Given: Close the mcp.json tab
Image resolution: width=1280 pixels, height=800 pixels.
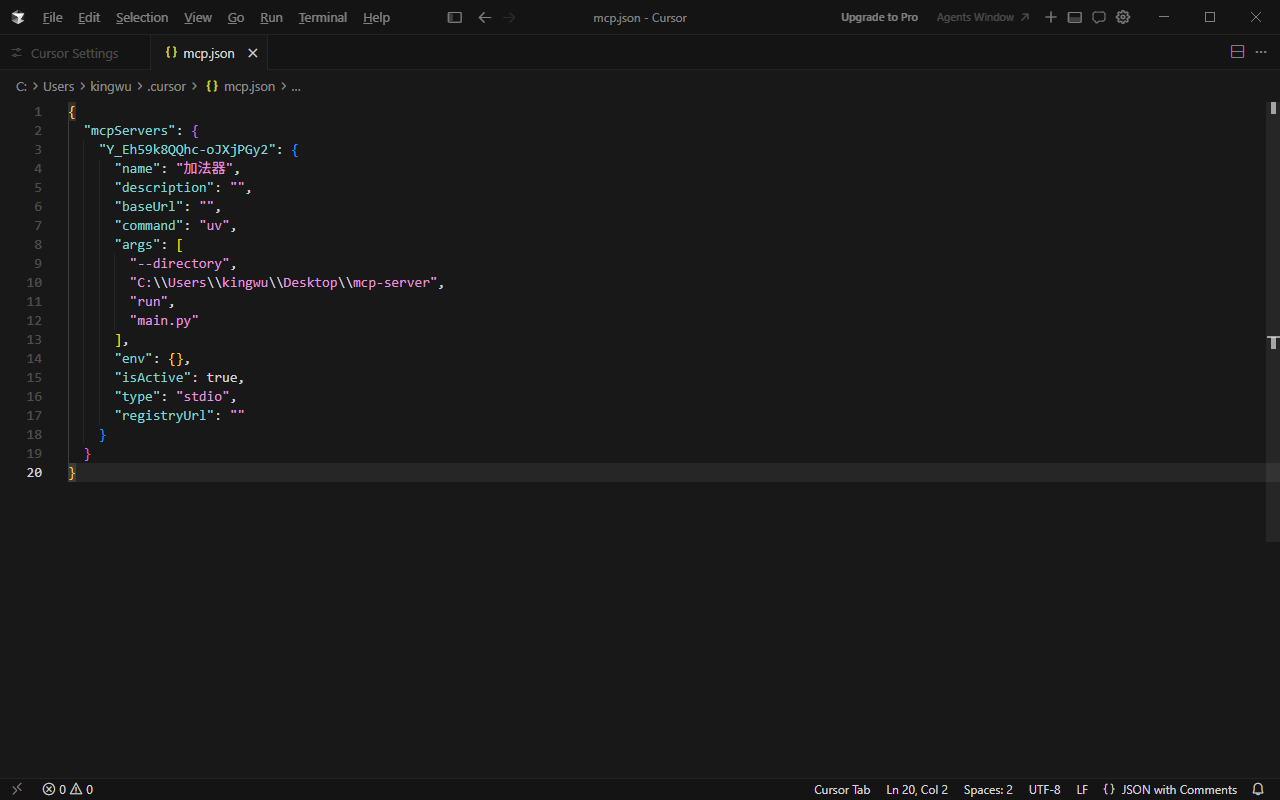Looking at the screenshot, I should coord(253,53).
